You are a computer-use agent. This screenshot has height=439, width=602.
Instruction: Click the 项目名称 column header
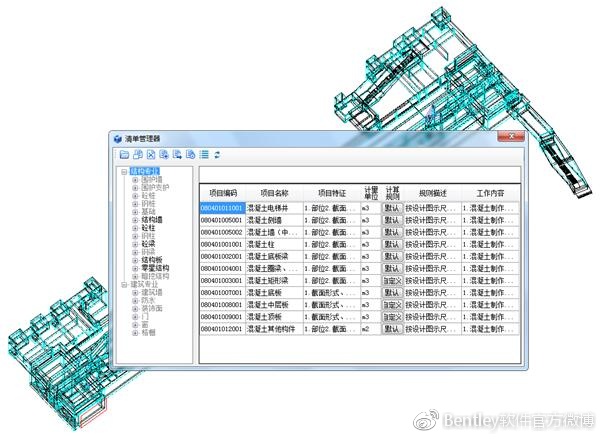pyautogui.click(x=274, y=192)
